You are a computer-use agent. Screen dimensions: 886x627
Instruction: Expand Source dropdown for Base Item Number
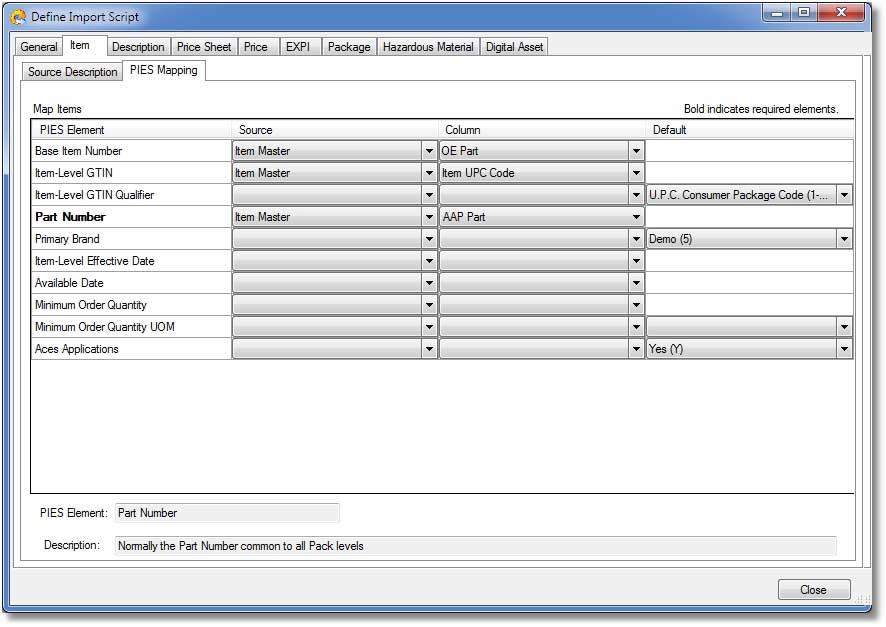pos(429,151)
